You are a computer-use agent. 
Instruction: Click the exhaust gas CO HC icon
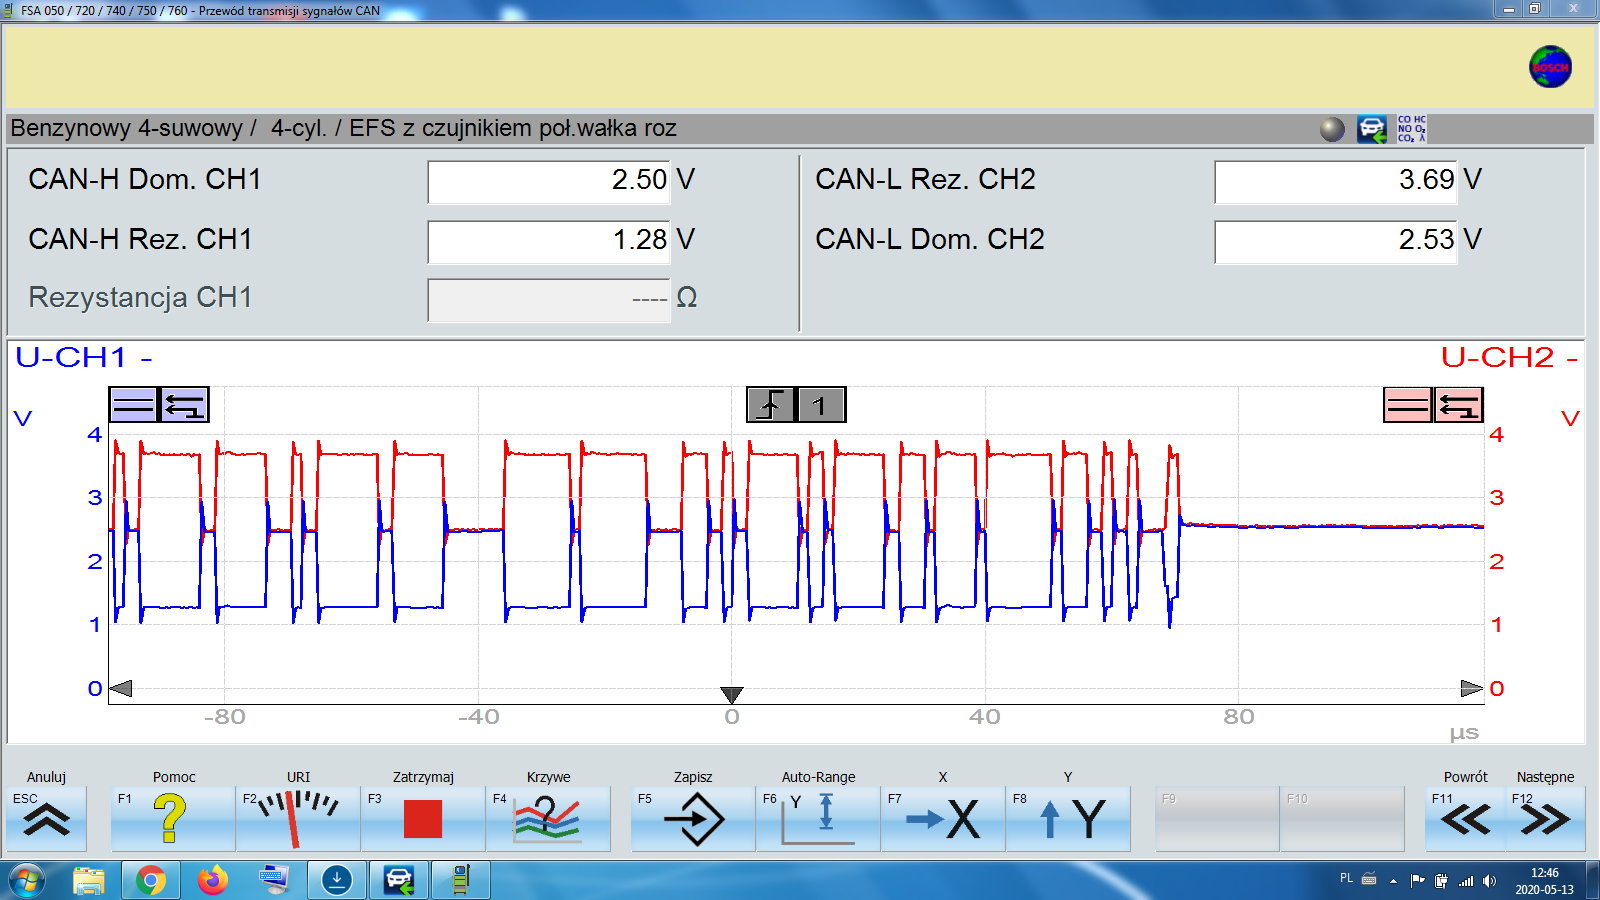coord(1412,129)
